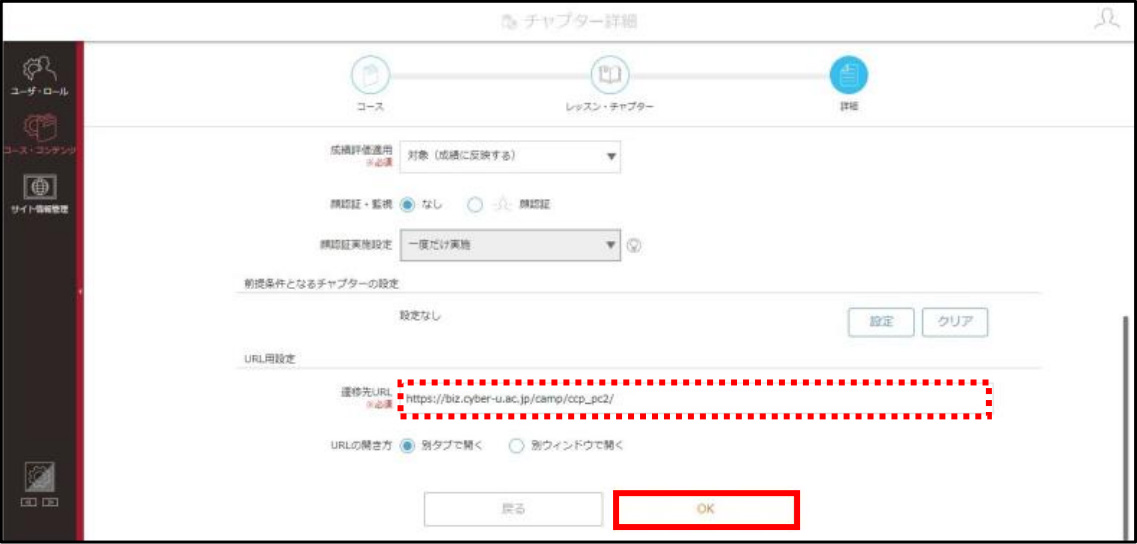Click the 設定 button
The image size is (1137, 544).
point(881,322)
